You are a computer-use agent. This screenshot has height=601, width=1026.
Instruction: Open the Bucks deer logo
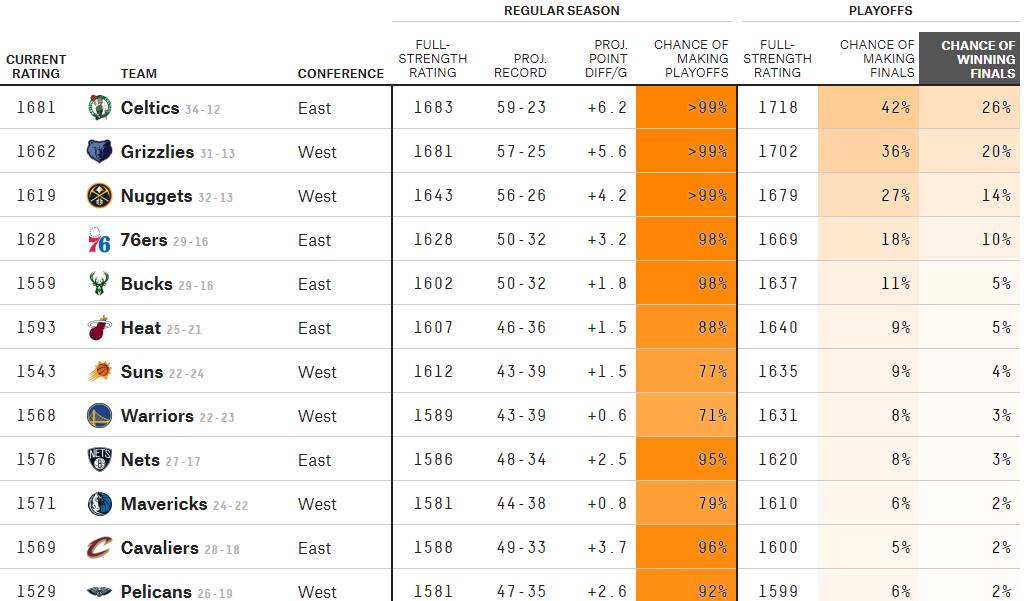click(99, 283)
